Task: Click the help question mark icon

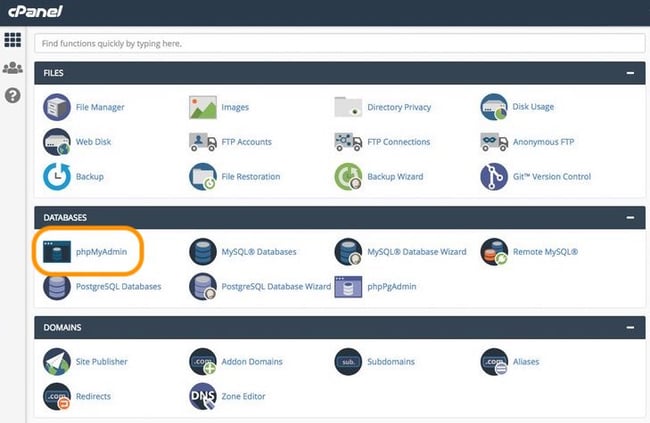Action: [x=12, y=96]
